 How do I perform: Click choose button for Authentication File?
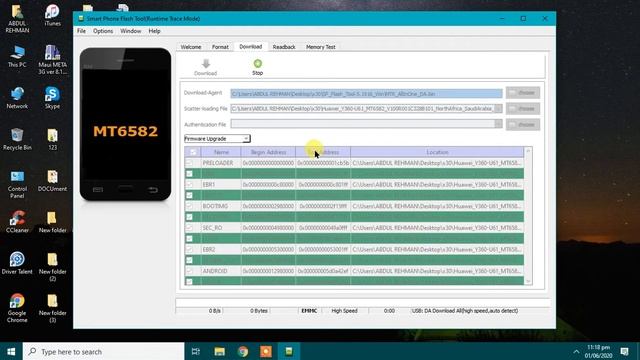(x=523, y=124)
